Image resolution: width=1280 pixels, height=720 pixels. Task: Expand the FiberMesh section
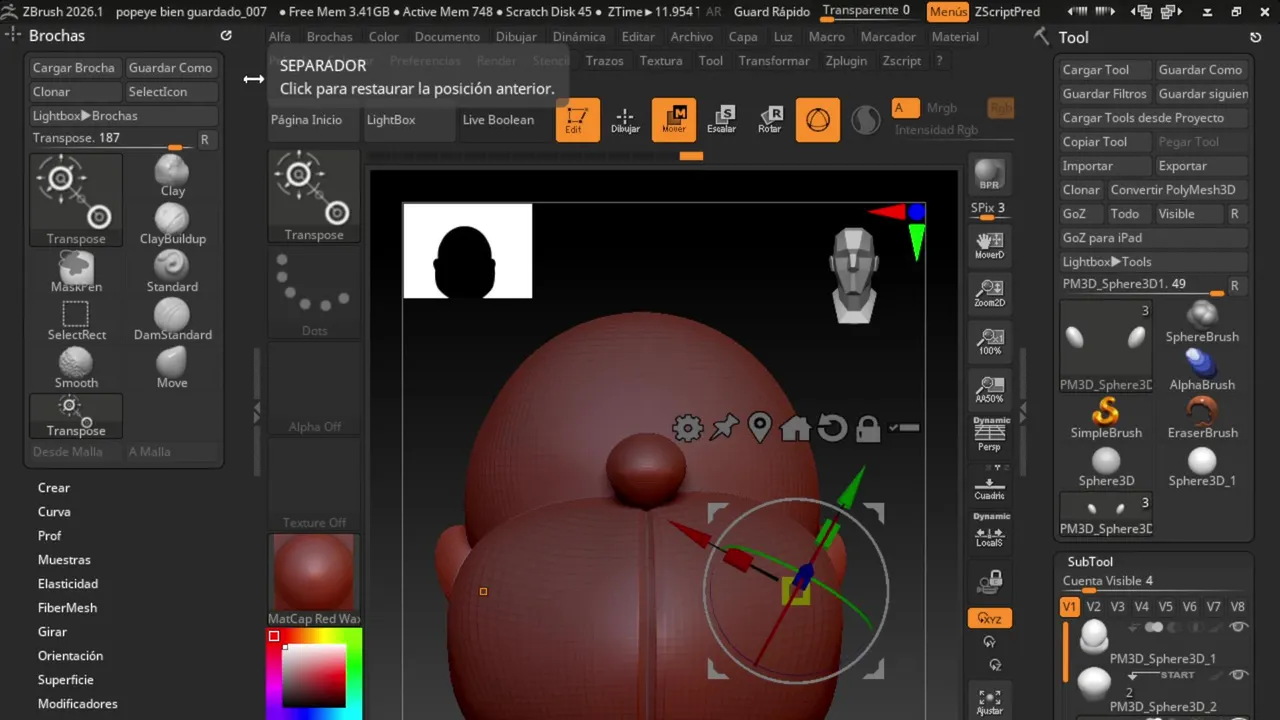click(67, 608)
